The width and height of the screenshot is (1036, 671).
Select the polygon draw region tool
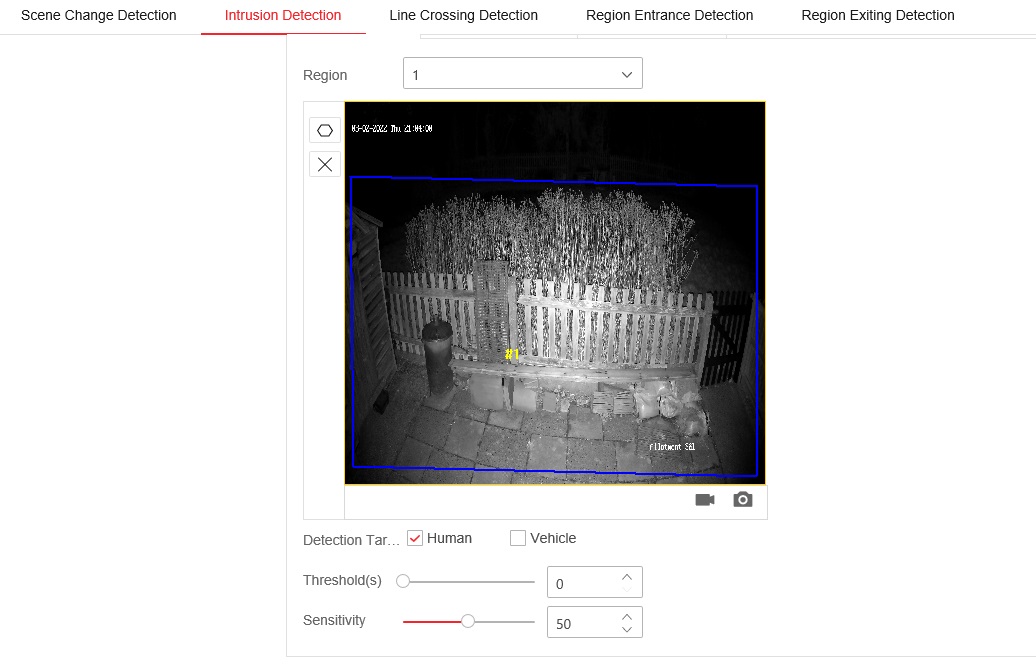[324, 131]
